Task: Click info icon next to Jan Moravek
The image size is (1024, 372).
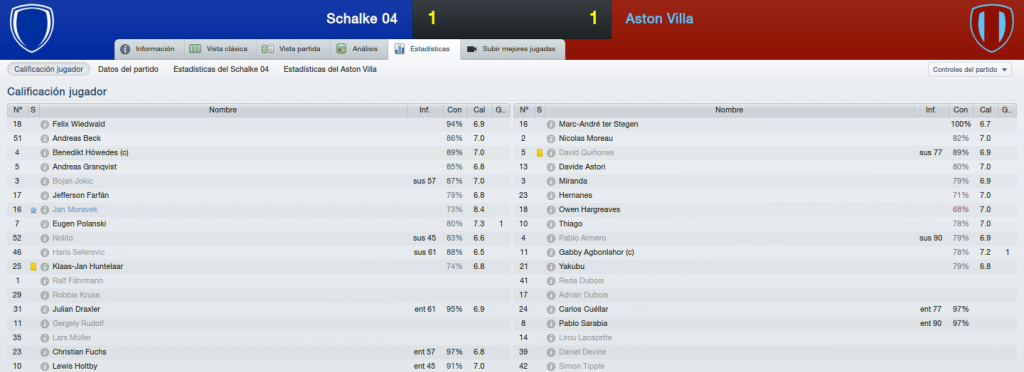Action: tap(44, 210)
